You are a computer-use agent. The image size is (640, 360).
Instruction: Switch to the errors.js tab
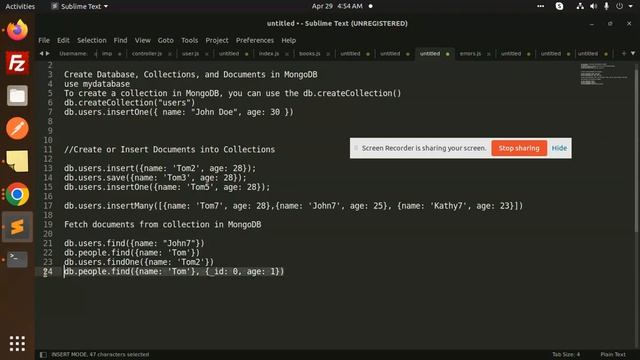pos(470,54)
